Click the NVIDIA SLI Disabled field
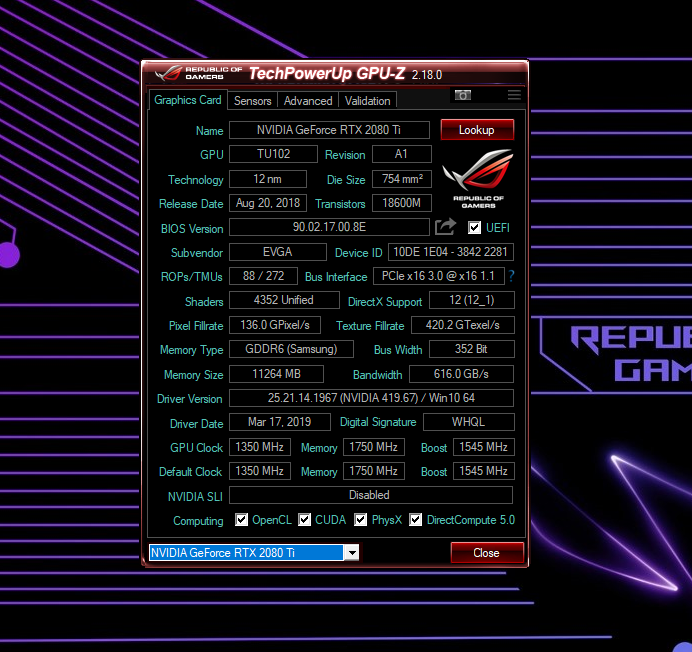 click(371, 495)
